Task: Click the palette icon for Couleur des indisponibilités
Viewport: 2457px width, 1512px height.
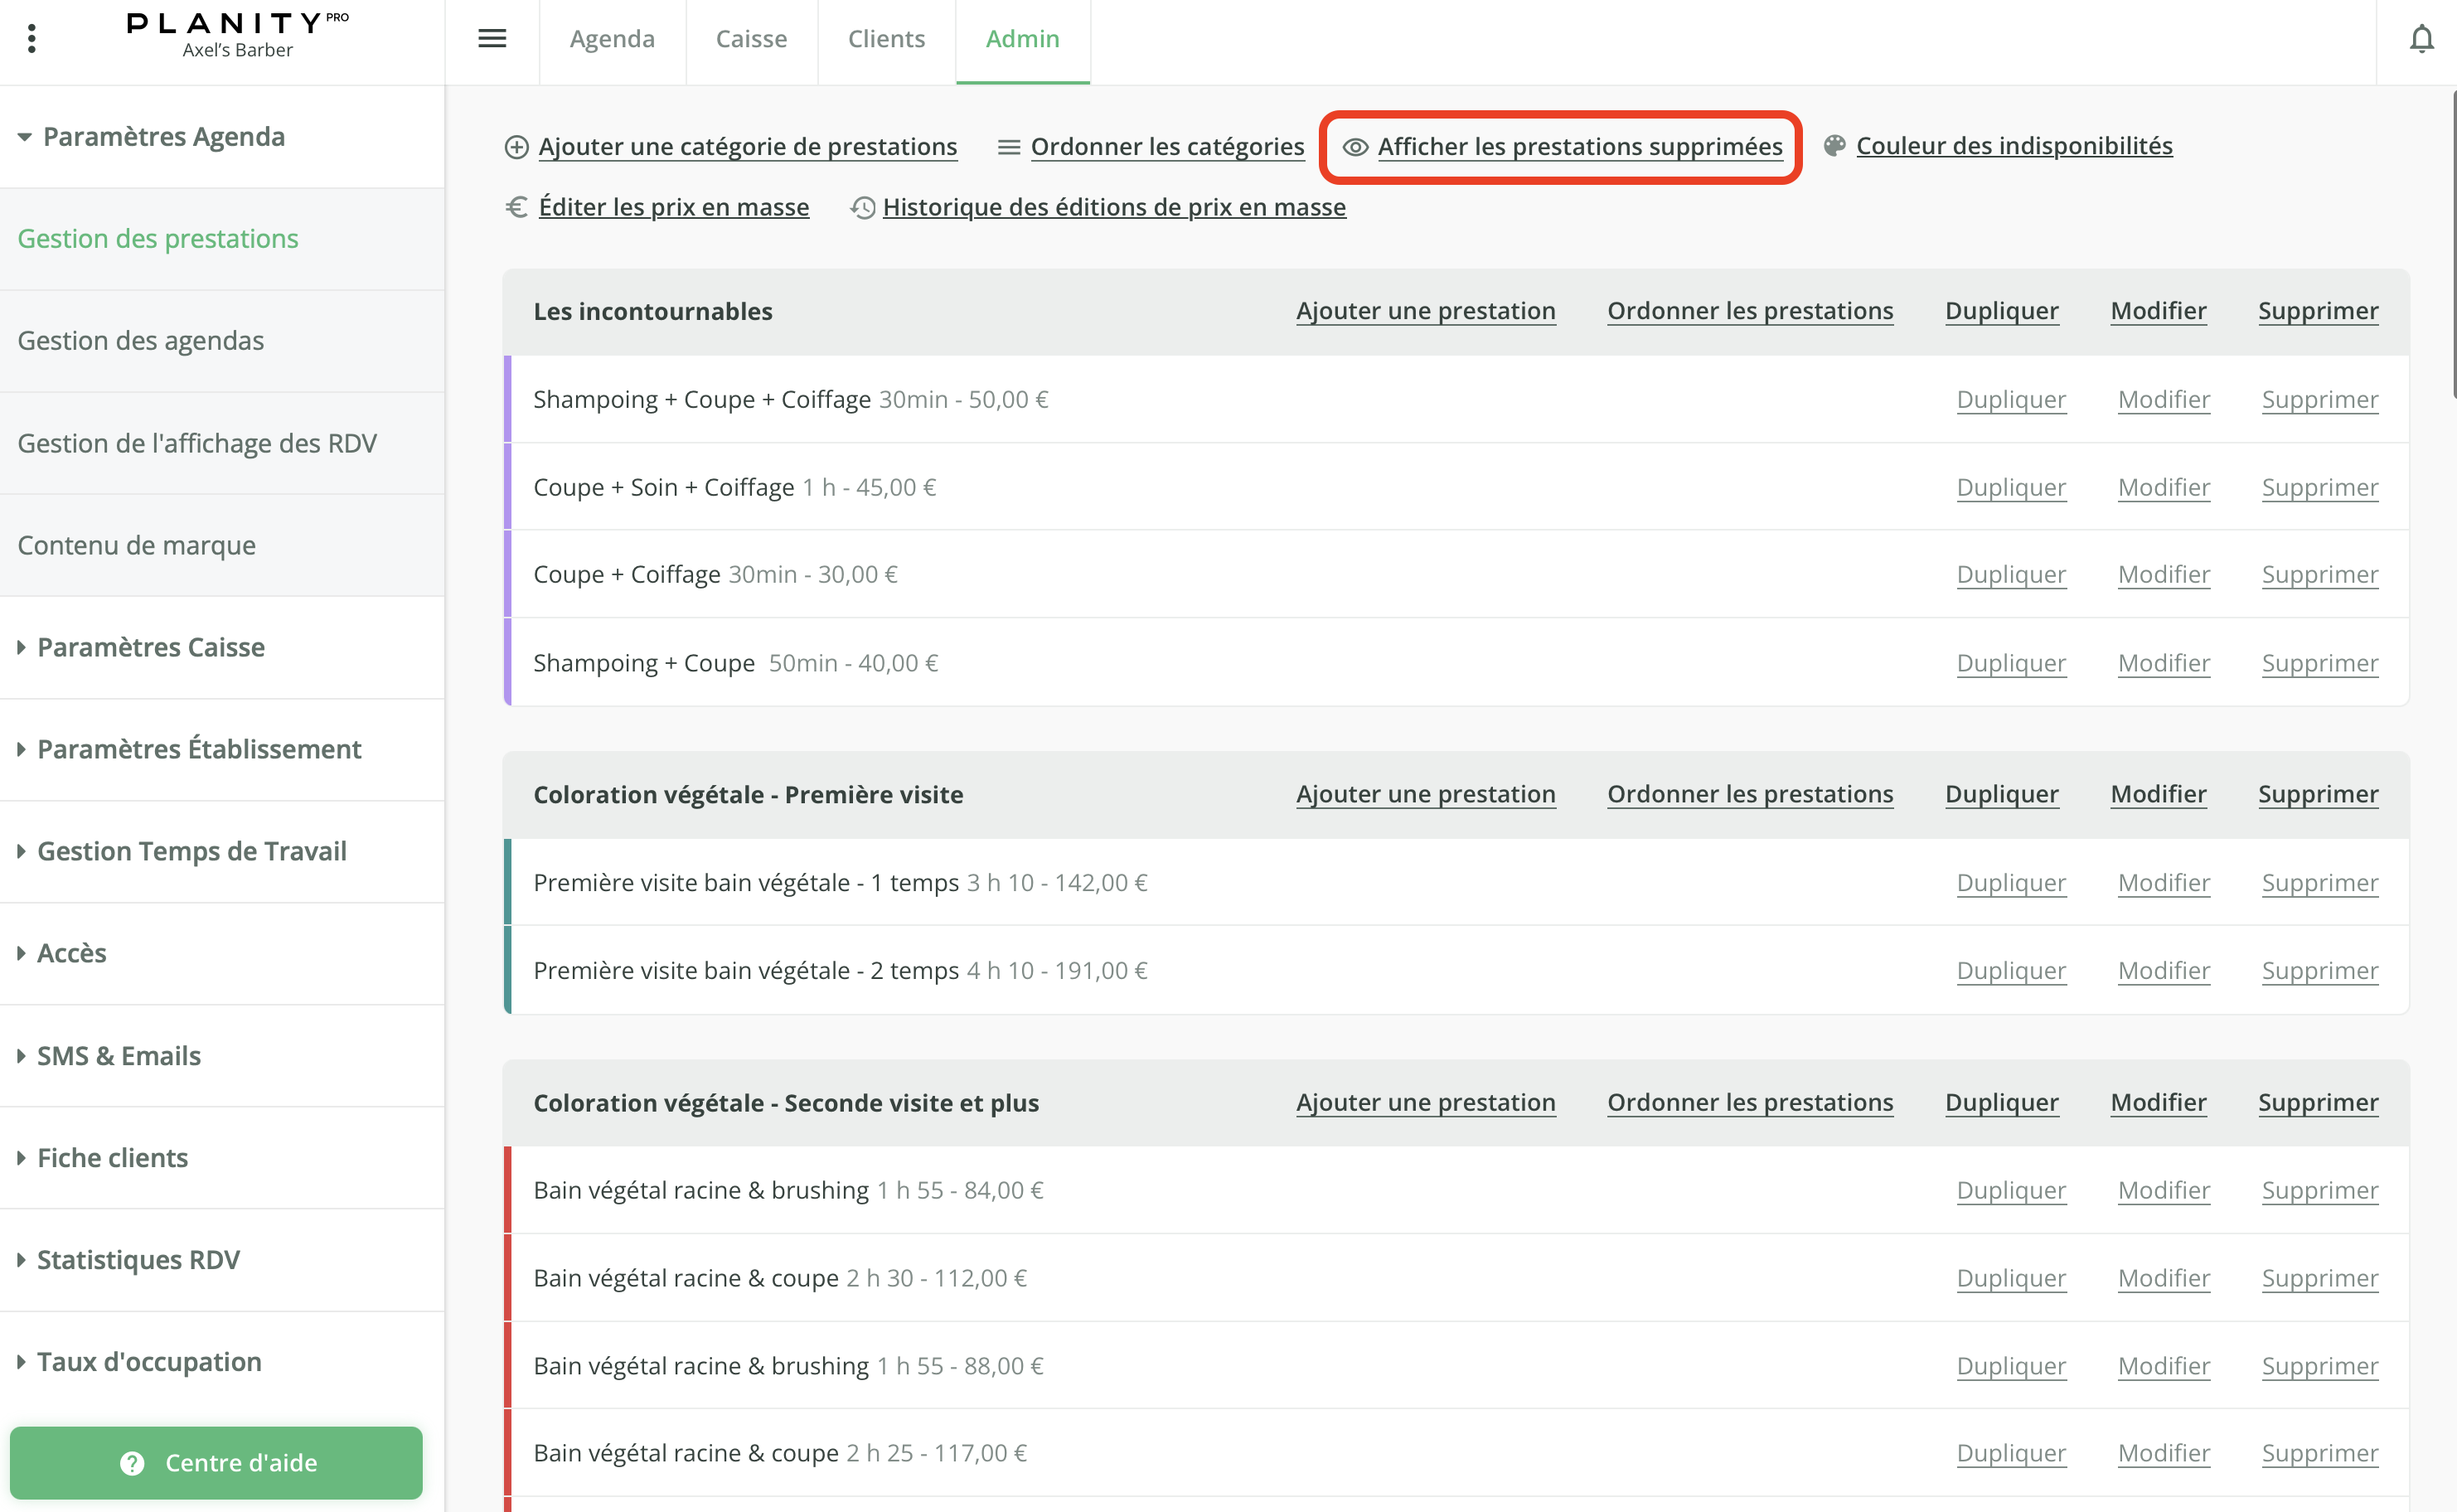Action: (1834, 146)
